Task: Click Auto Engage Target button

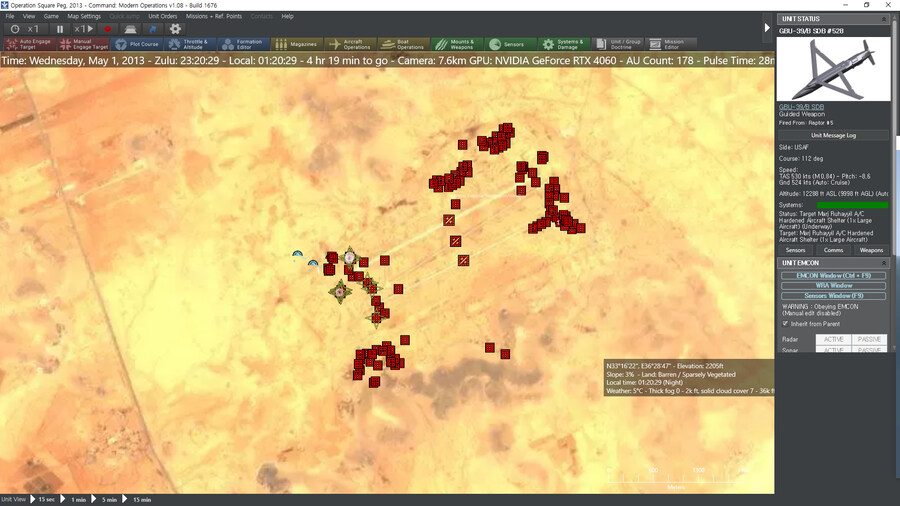Action: [29, 44]
